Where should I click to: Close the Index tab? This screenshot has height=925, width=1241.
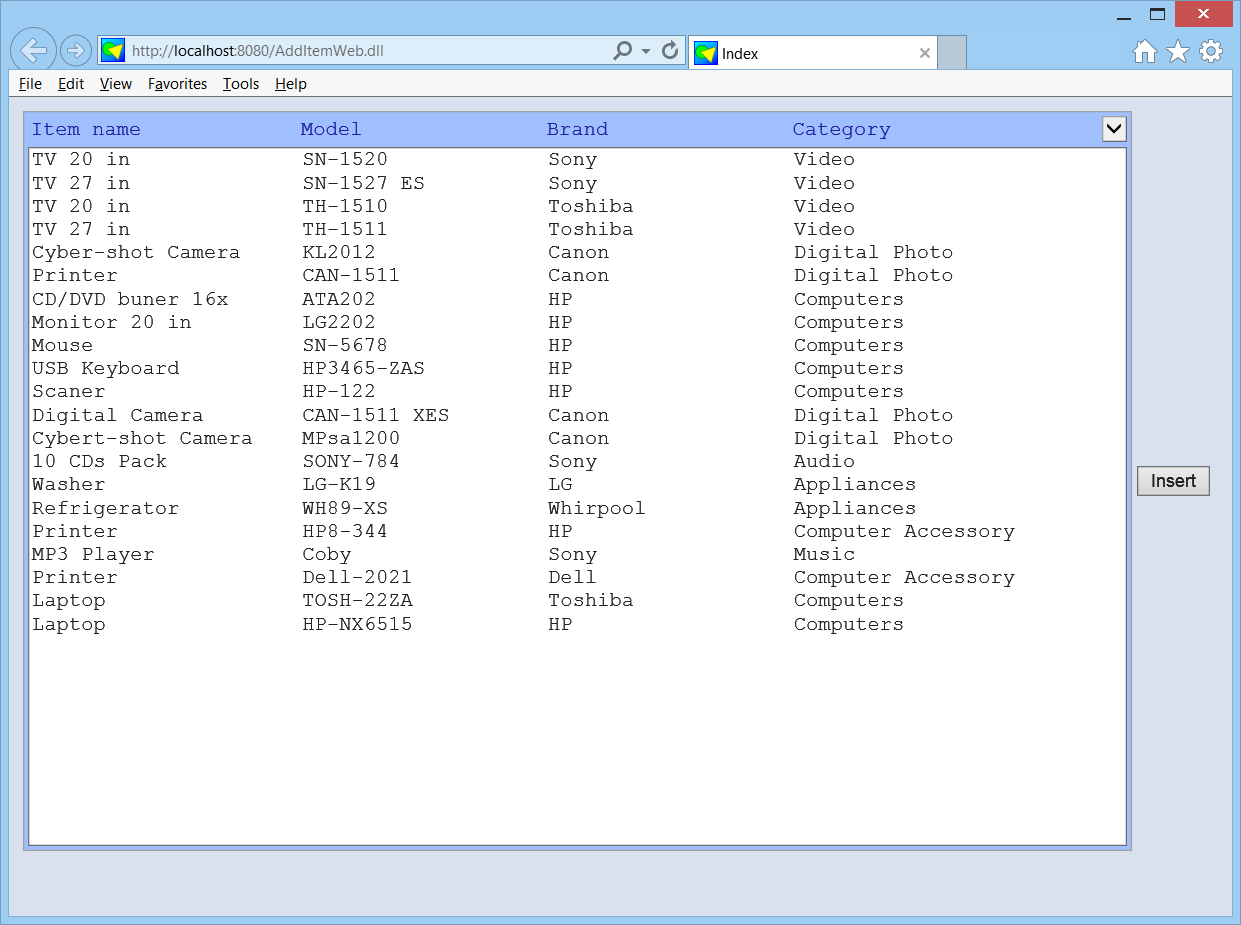point(925,53)
